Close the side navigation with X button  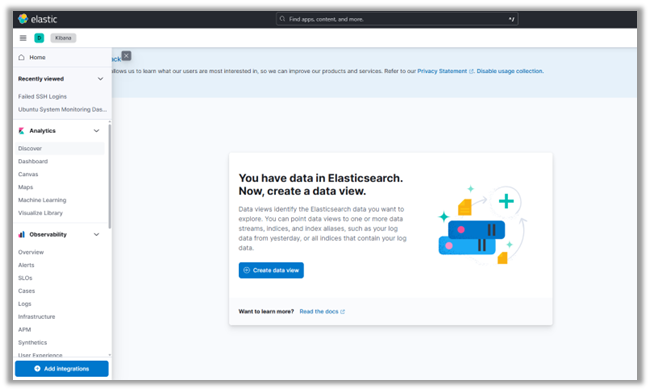click(126, 56)
